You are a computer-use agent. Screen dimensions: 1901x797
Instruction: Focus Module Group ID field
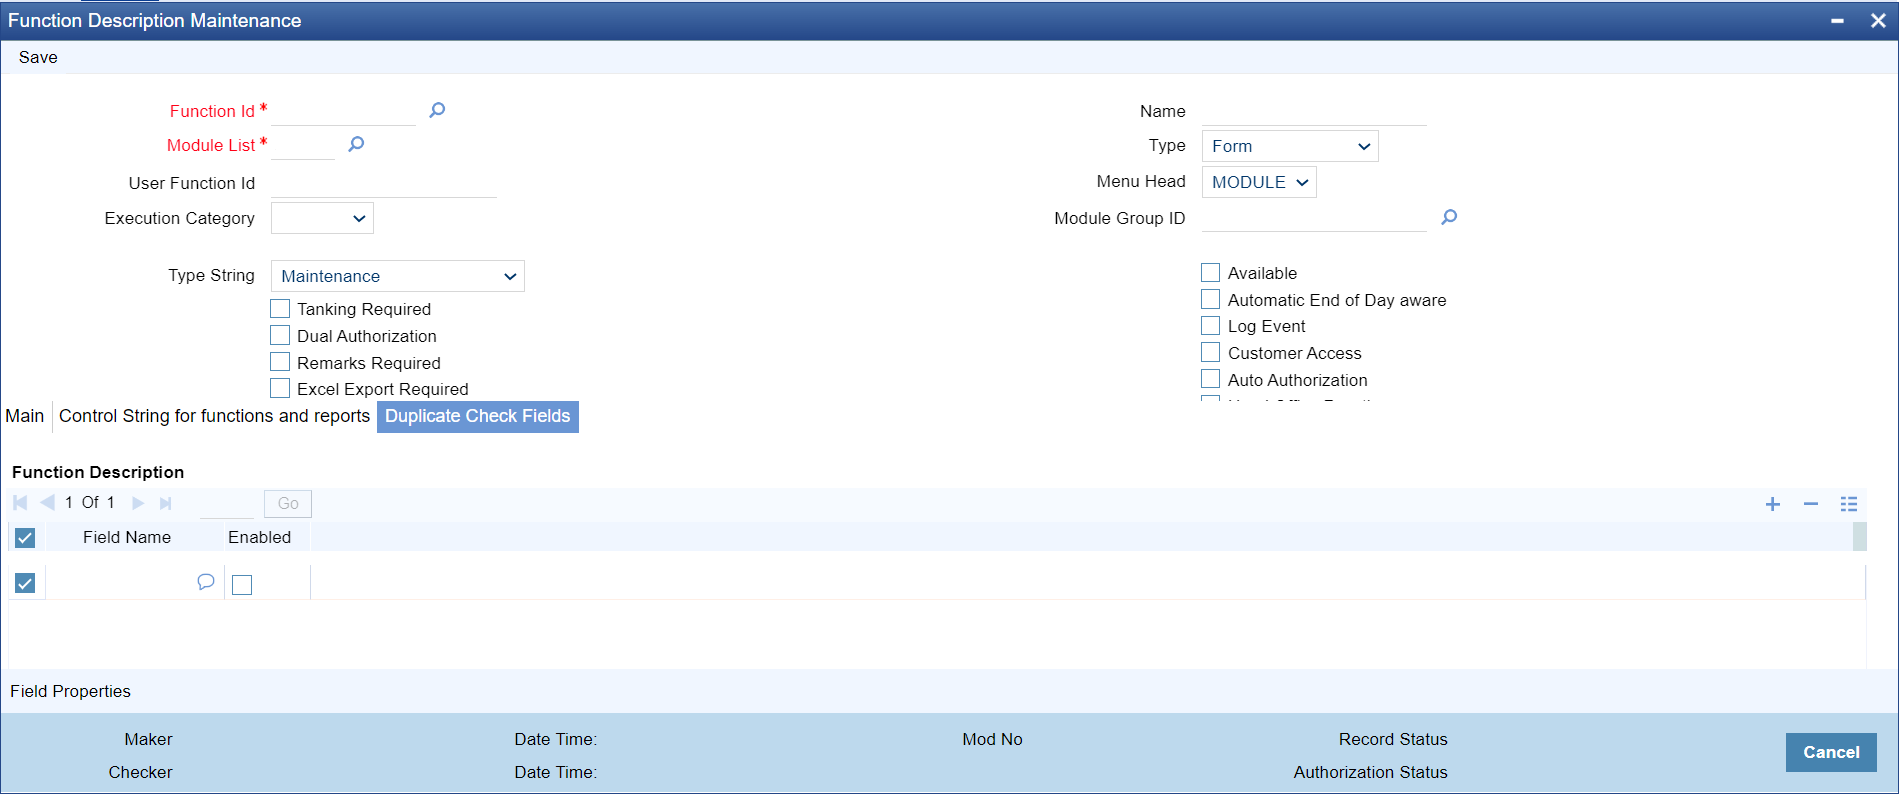pyautogui.click(x=1314, y=217)
